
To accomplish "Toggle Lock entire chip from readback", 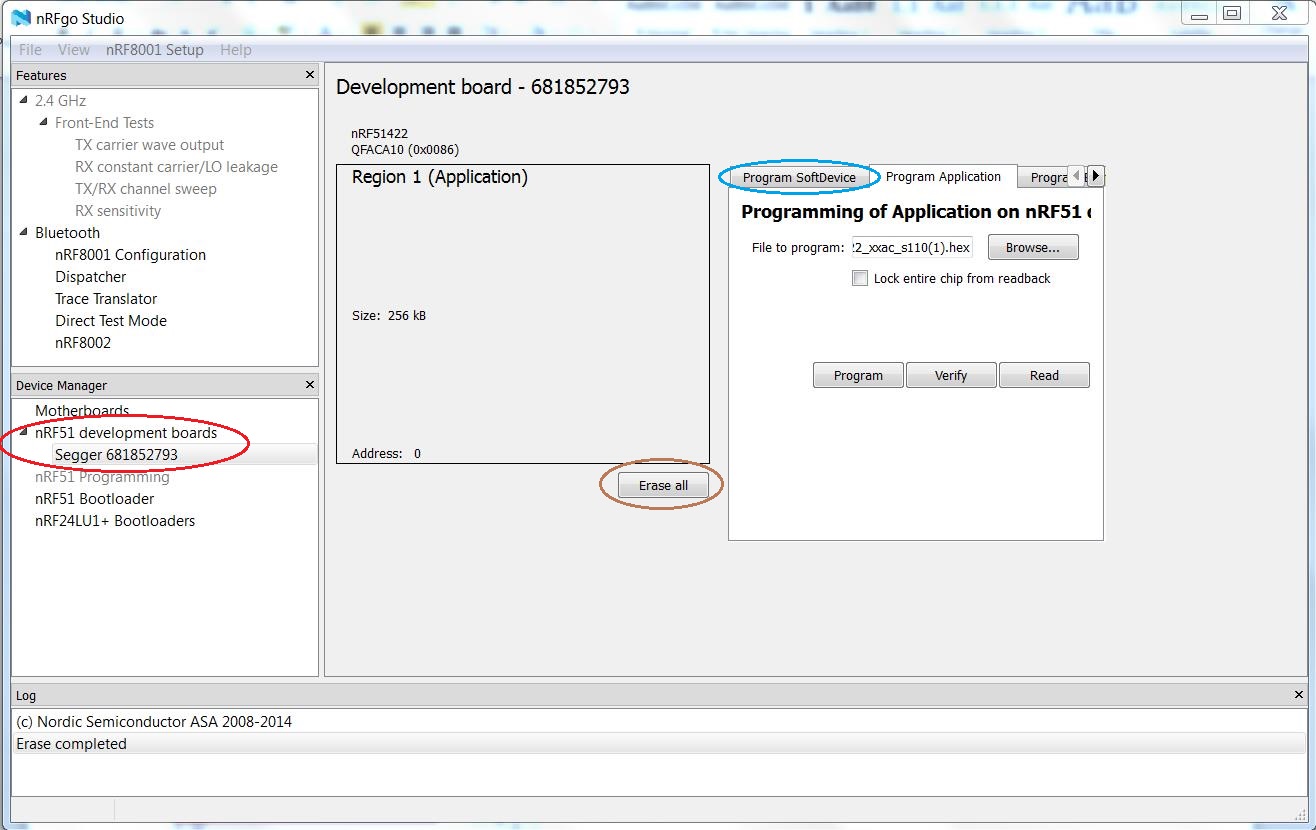I will click(860, 279).
